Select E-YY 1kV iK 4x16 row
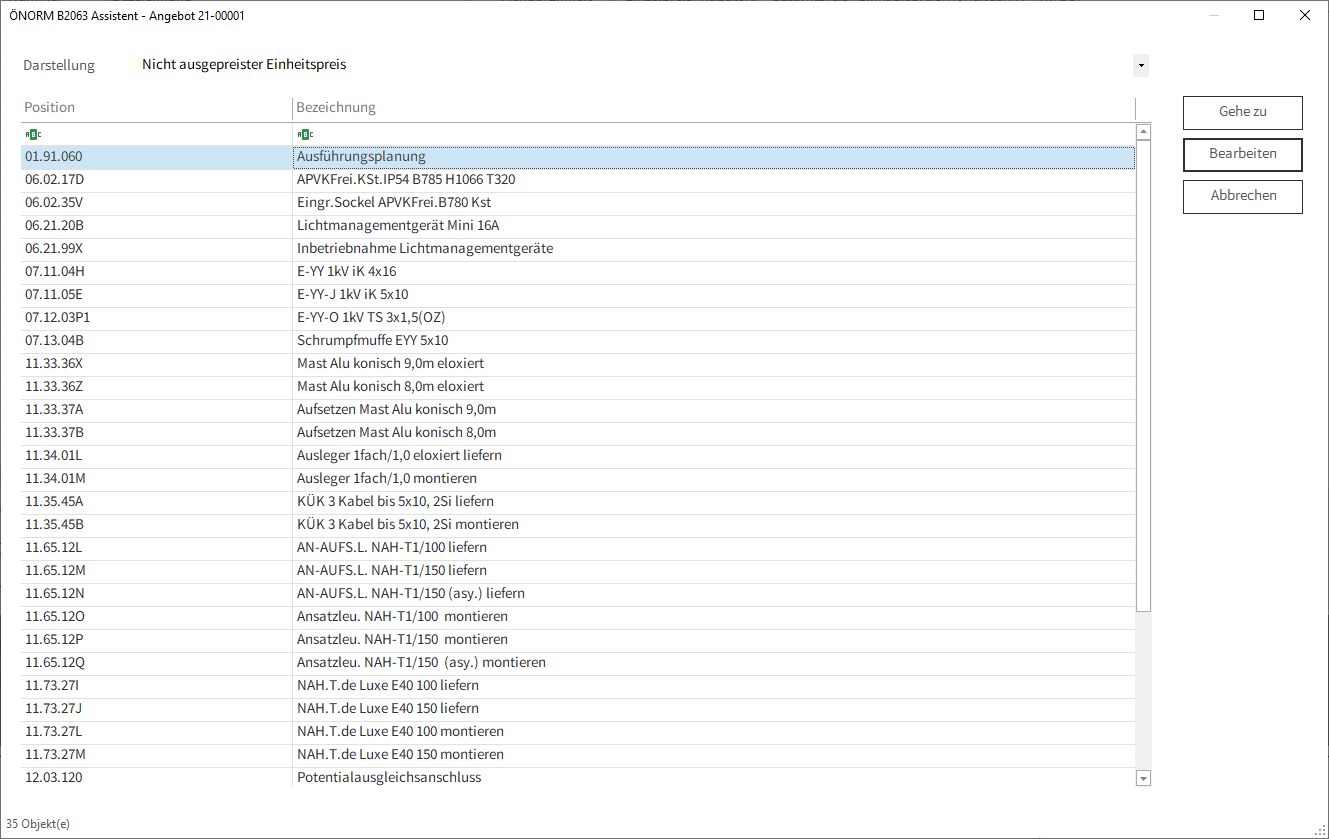Screen dimensions: 1329x839 [578, 272]
